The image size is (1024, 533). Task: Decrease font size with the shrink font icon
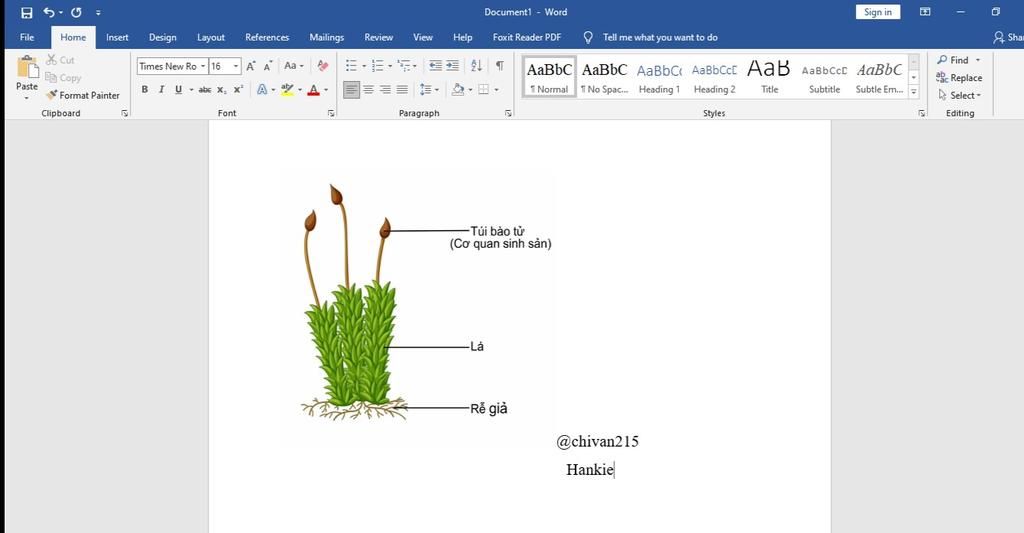click(x=268, y=66)
